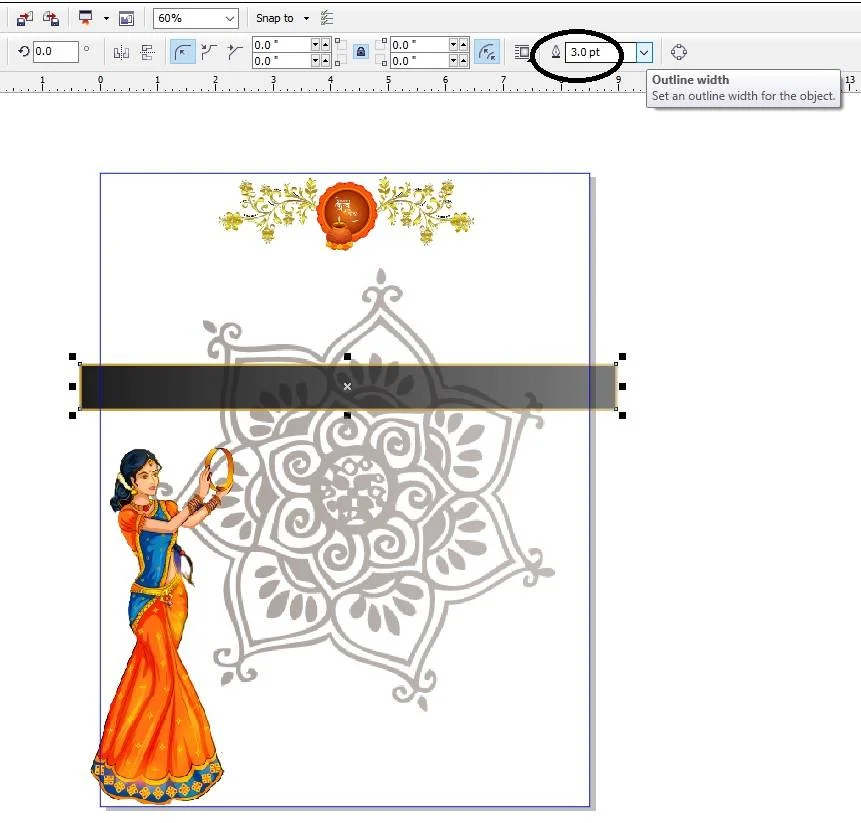Click the rotation angle arrow icon
Screen dimensions: 861x823
[24, 52]
